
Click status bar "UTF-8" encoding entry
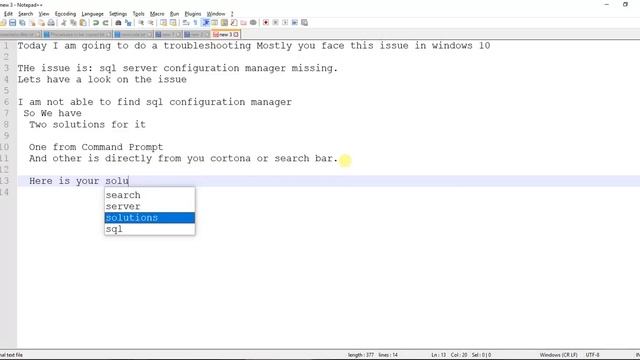click(x=593, y=355)
